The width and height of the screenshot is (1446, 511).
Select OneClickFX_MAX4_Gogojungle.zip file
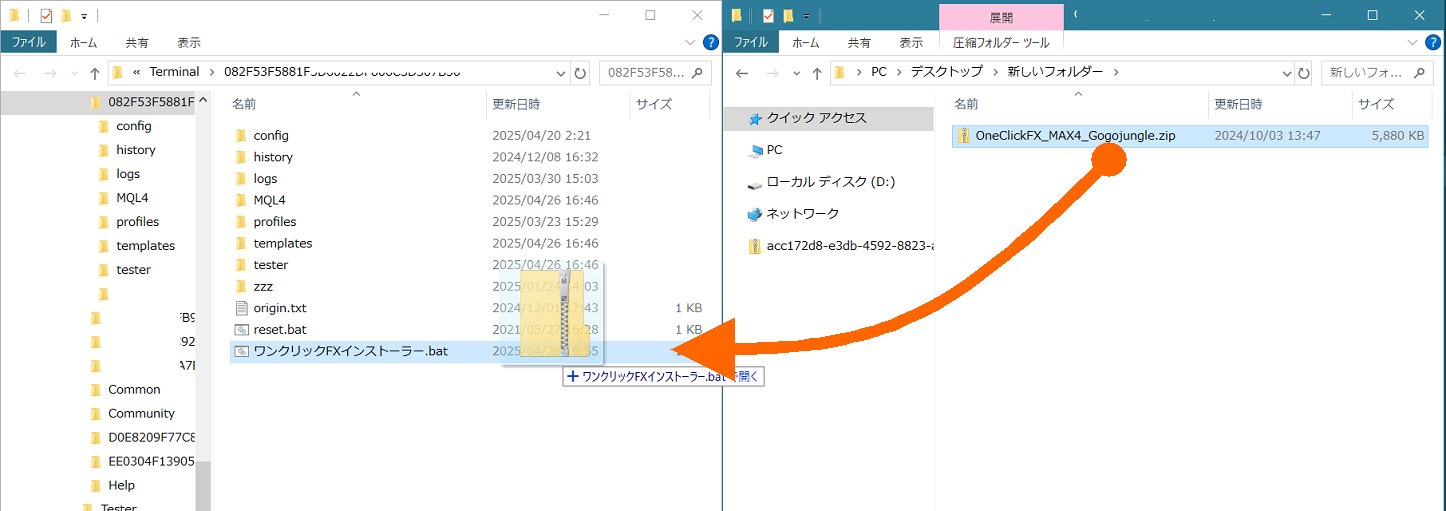point(1190,136)
